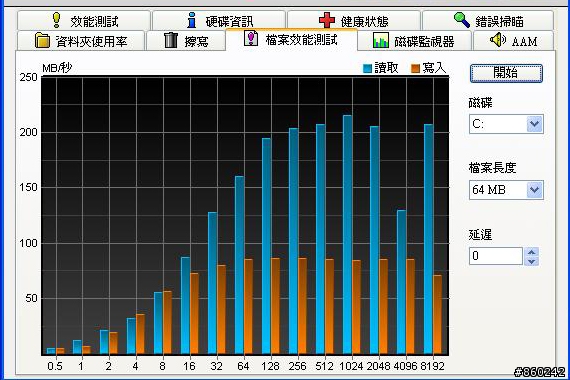Viewport: 570px width, 380px height.
Task: Click the orange 寫入 legend swatch
Action: 416,68
